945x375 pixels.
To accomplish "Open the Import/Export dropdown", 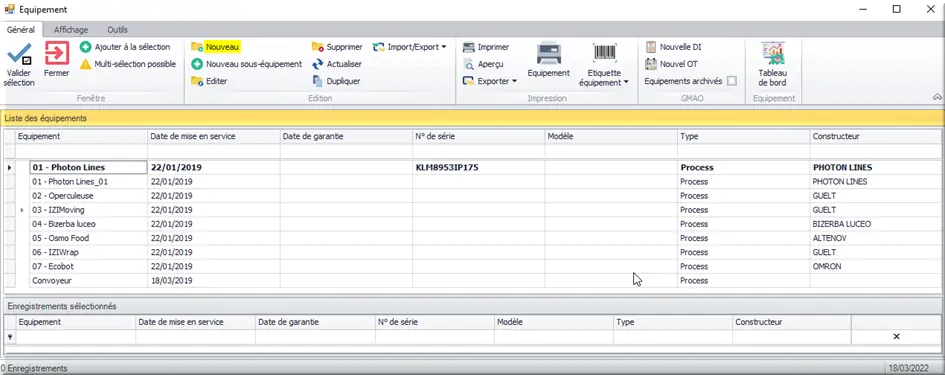I will point(409,46).
